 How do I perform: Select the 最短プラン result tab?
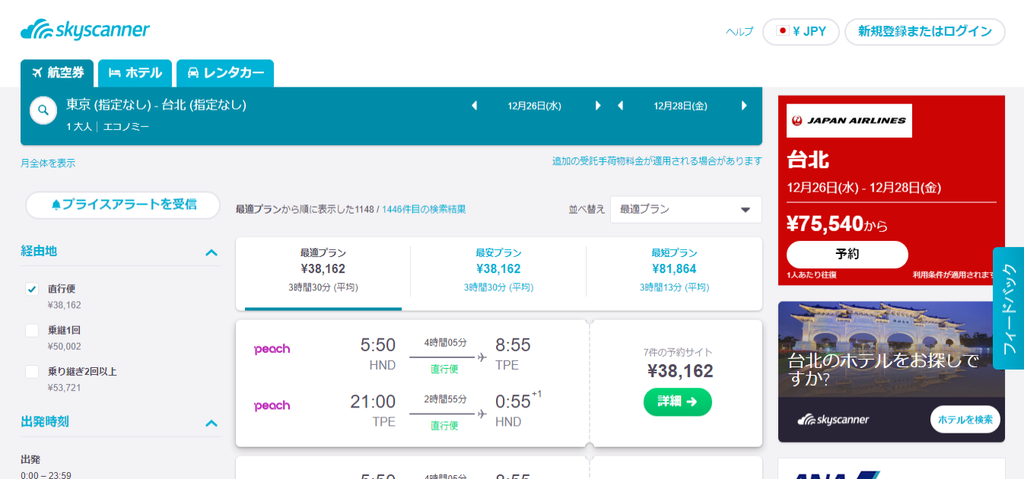click(674, 270)
